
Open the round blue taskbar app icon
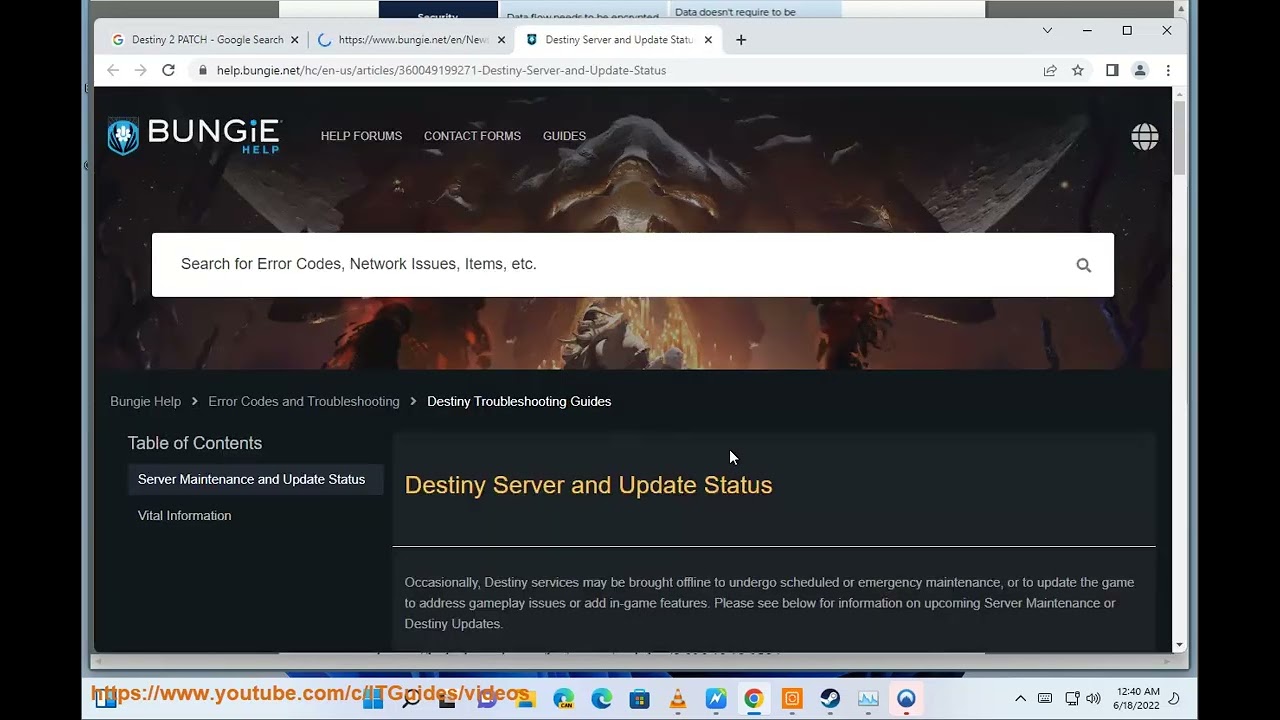pyautogui.click(x=906, y=699)
